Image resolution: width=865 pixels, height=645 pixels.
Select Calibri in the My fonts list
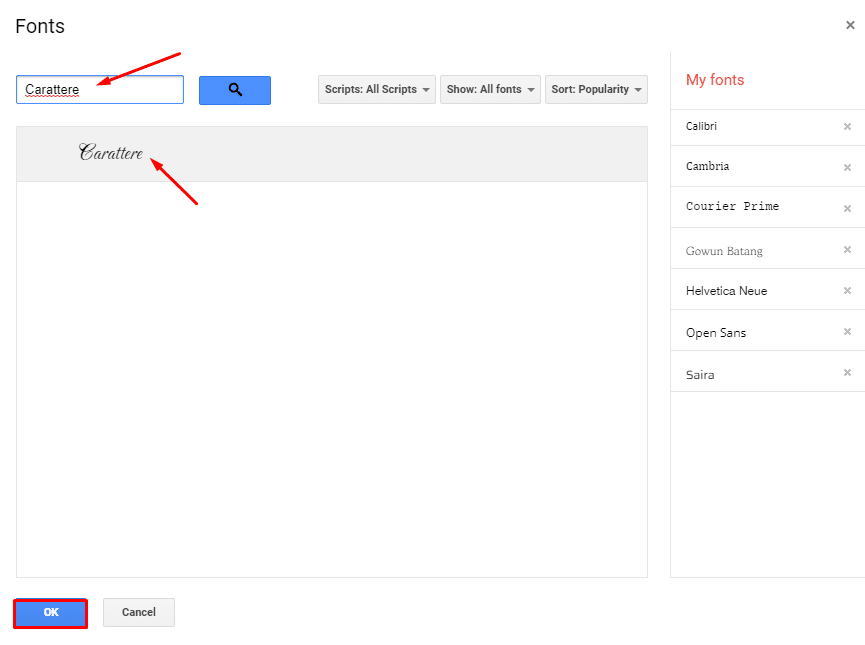click(x=703, y=127)
